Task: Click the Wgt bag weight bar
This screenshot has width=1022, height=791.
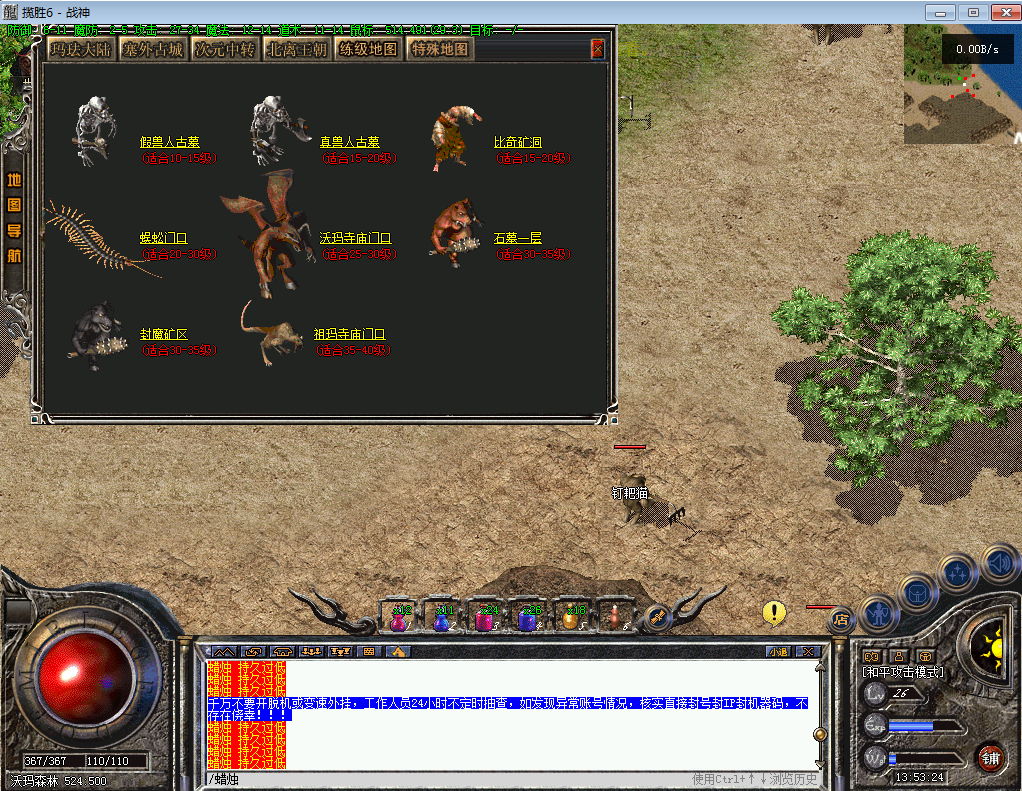Action: [x=925, y=758]
